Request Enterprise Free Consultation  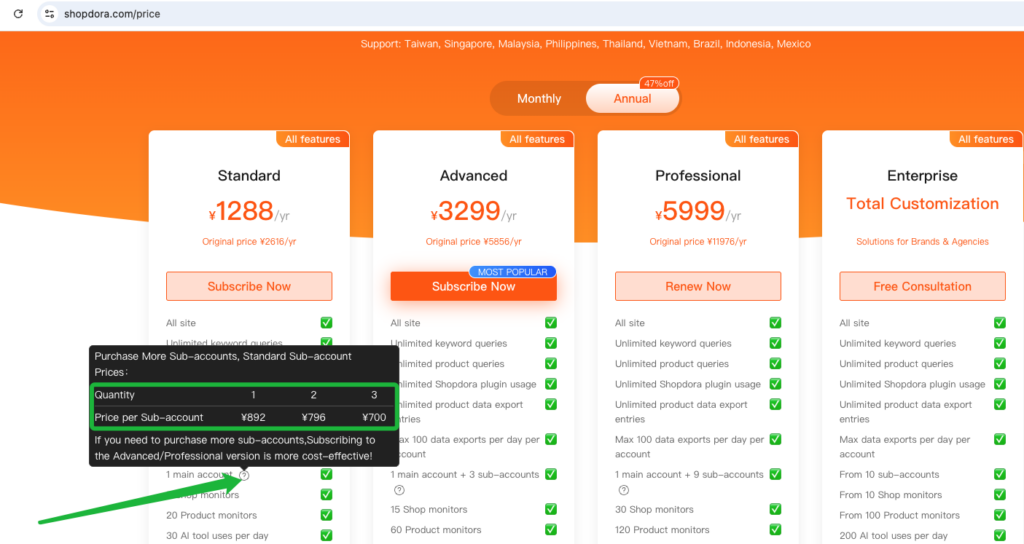click(x=922, y=286)
